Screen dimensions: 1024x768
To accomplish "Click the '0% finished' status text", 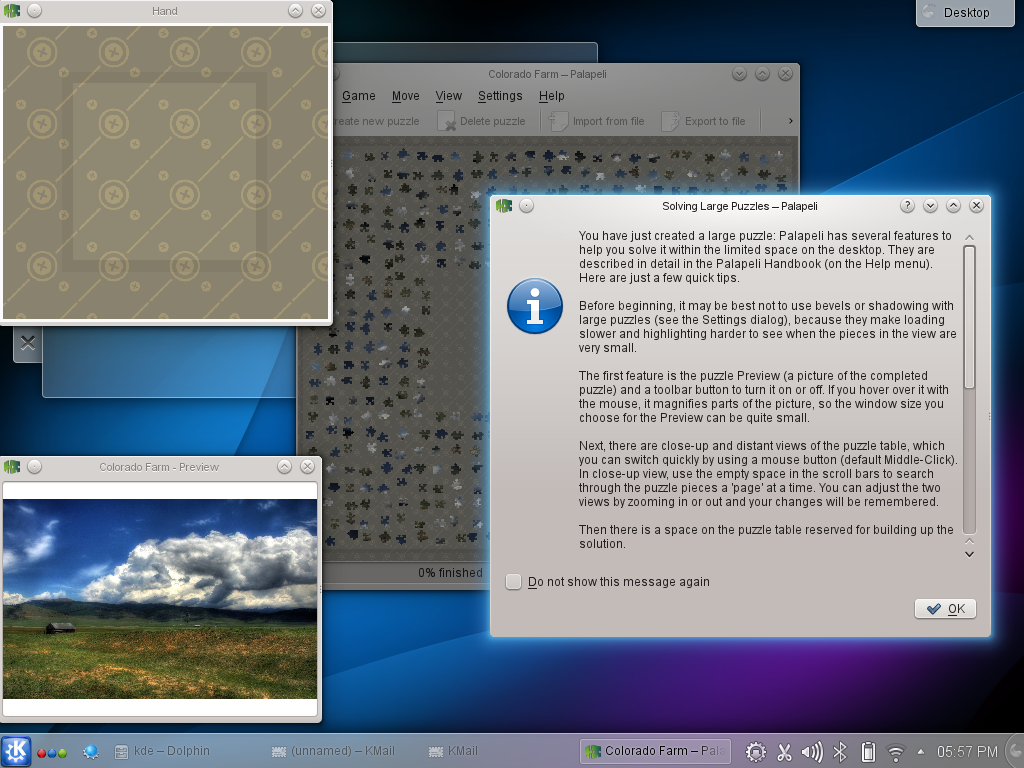I will 450,573.
